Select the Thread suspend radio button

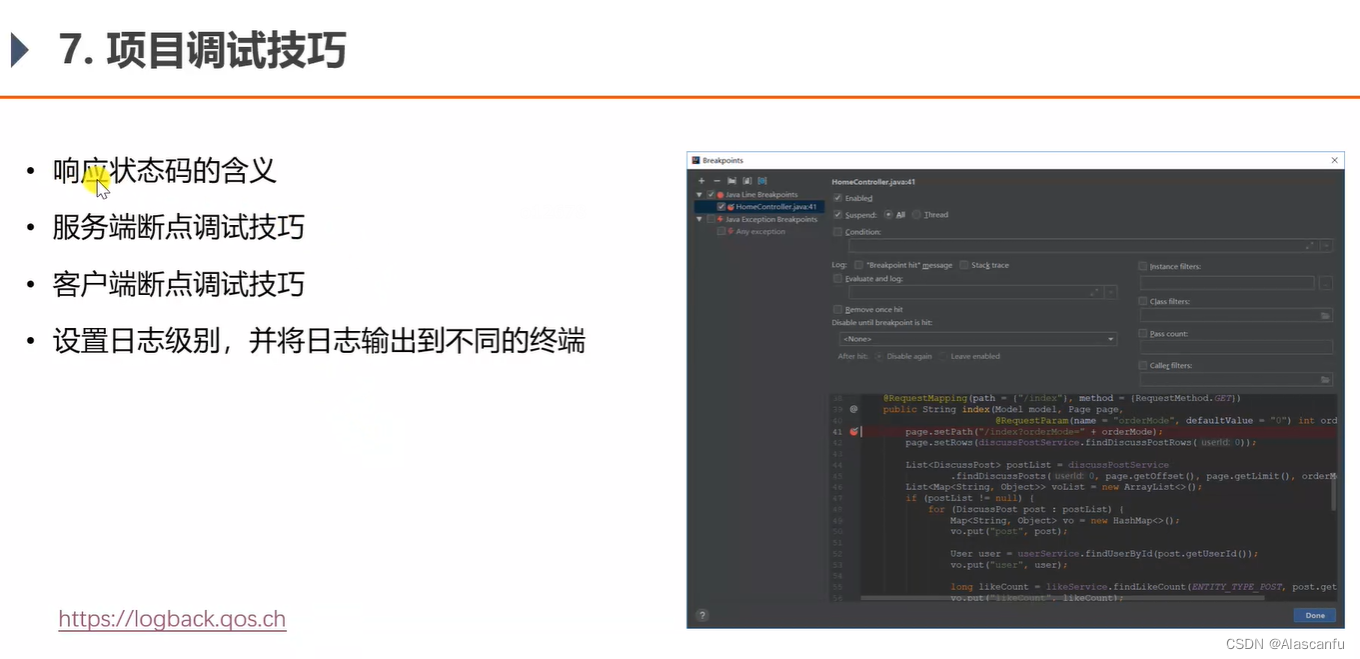pos(916,215)
